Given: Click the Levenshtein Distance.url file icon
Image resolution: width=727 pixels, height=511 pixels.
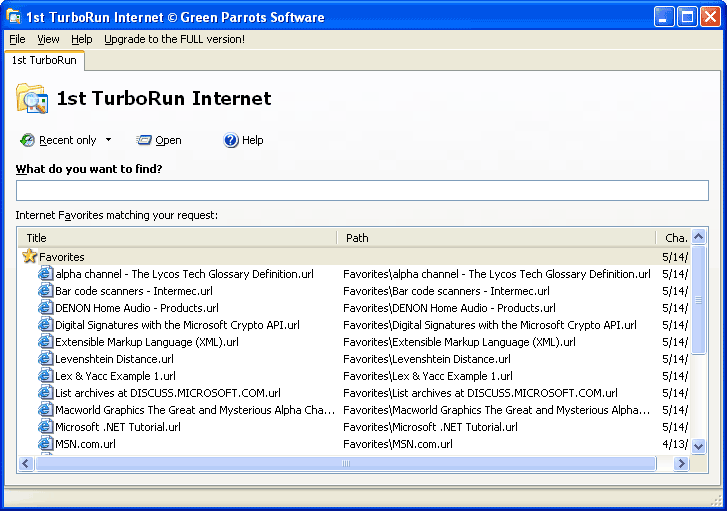Looking at the screenshot, I should point(45,359).
